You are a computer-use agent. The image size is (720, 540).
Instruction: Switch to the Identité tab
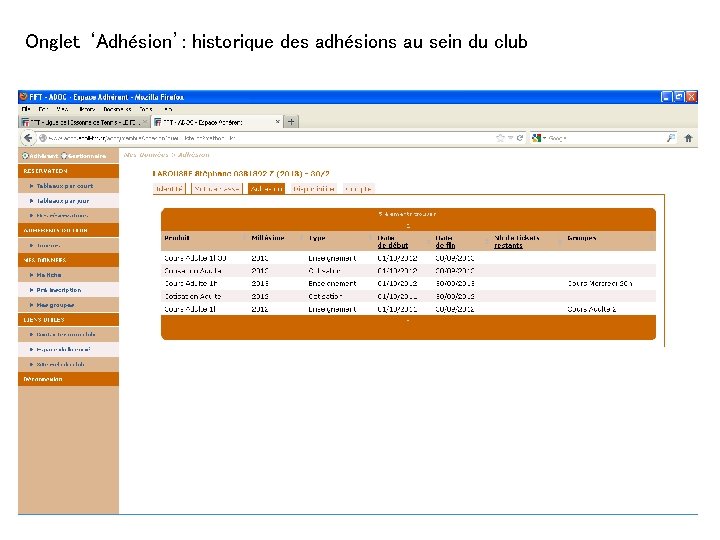pos(169,189)
